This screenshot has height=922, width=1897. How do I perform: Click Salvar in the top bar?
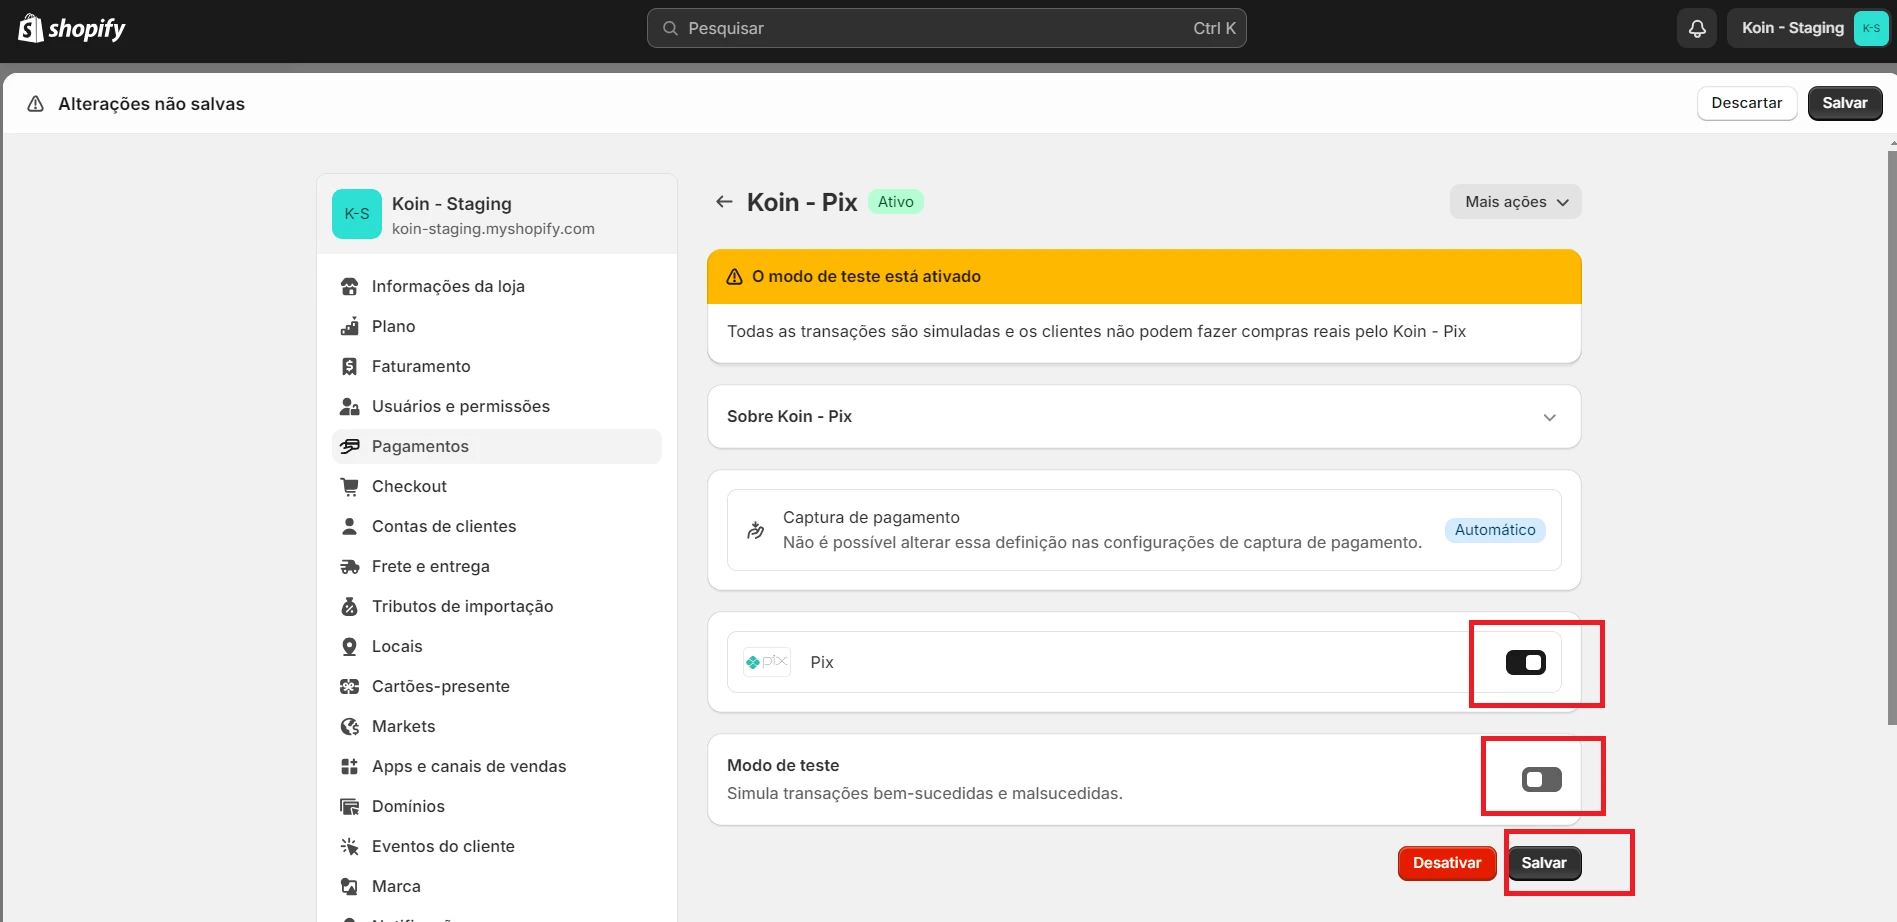1845,103
